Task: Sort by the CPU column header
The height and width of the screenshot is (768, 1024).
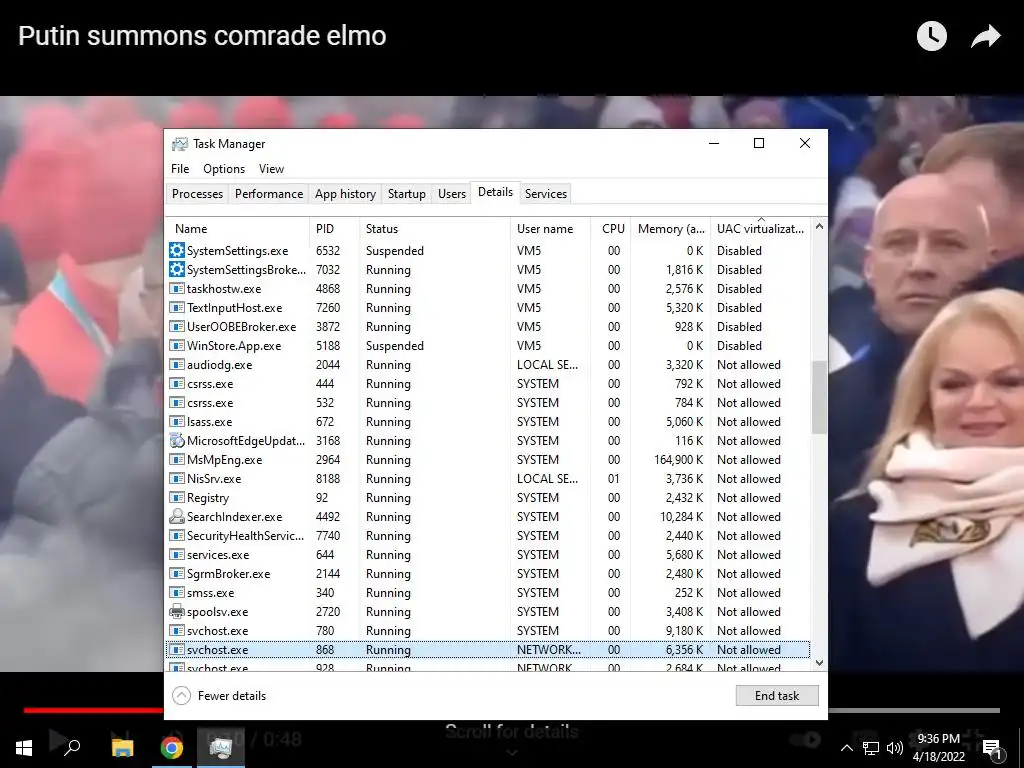Action: pyautogui.click(x=612, y=229)
